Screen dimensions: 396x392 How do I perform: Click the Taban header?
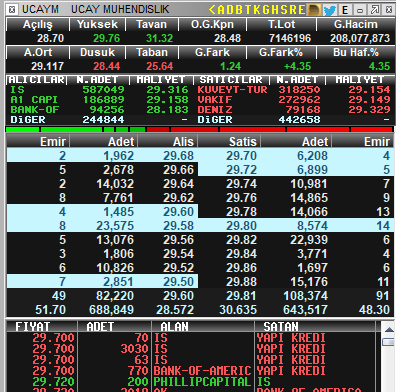click(x=152, y=52)
